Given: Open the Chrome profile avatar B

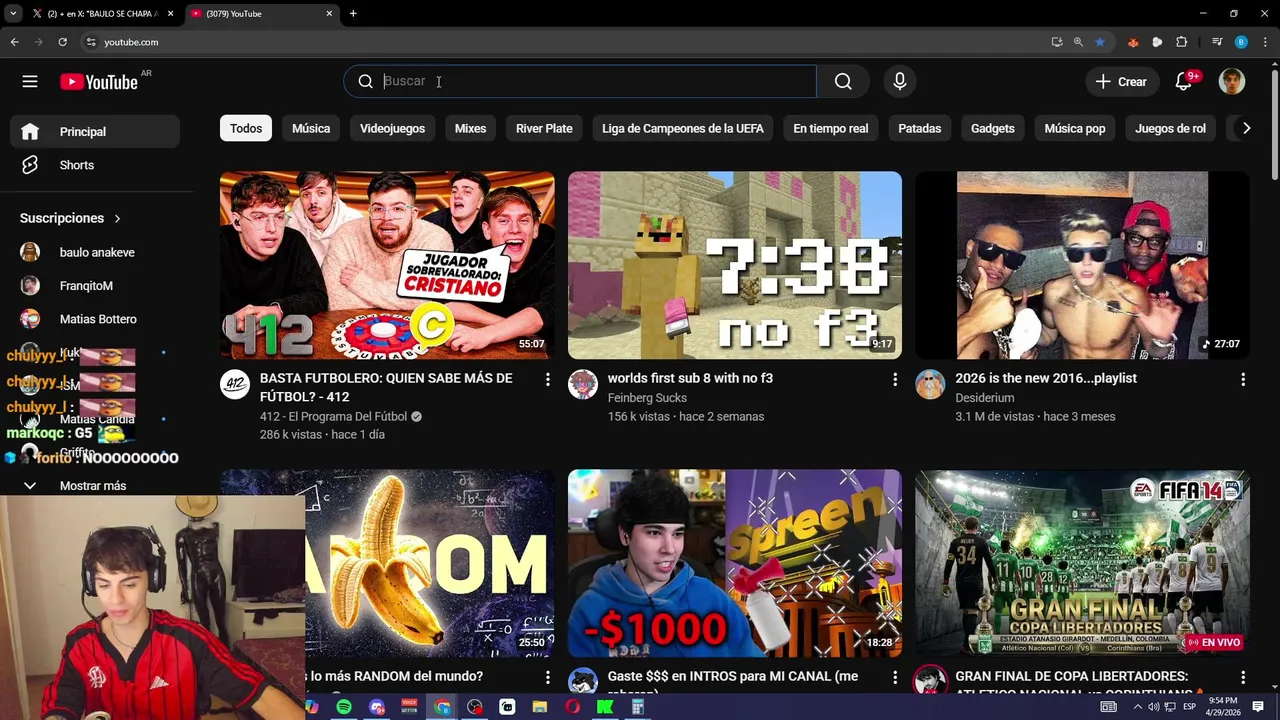Looking at the screenshot, I should coord(1241,42).
